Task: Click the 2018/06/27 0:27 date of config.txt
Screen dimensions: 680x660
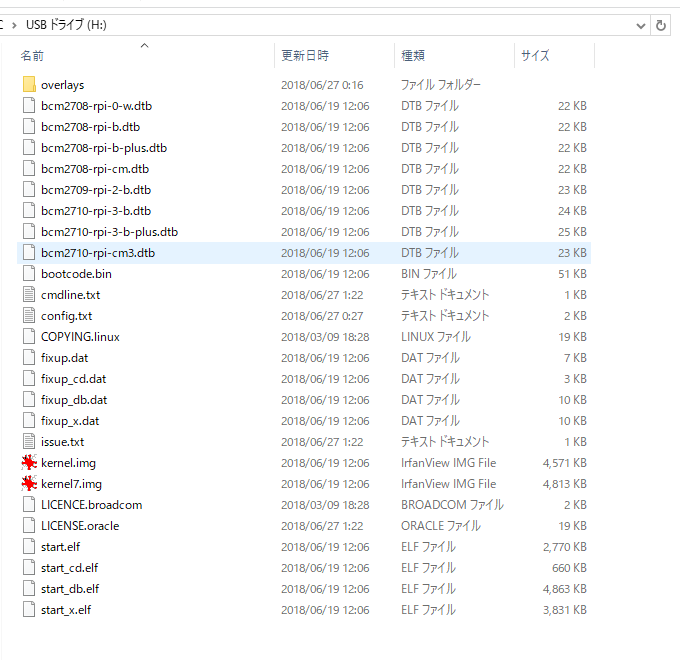Action: point(322,316)
